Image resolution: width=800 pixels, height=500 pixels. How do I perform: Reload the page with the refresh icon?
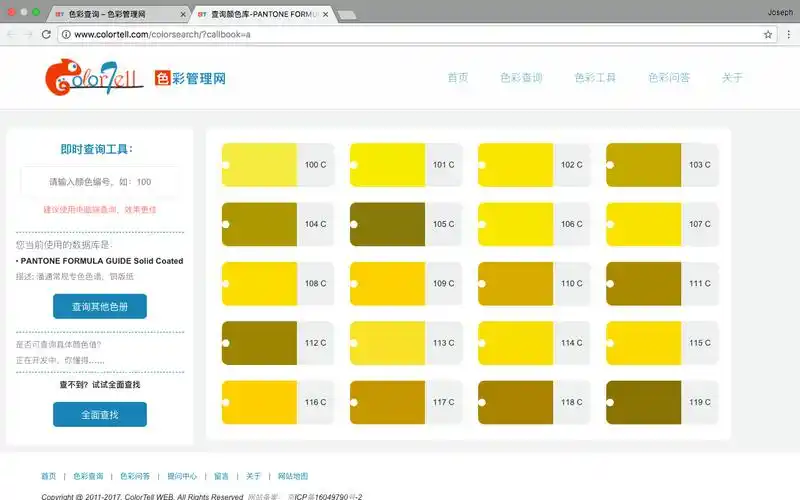pos(45,34)
